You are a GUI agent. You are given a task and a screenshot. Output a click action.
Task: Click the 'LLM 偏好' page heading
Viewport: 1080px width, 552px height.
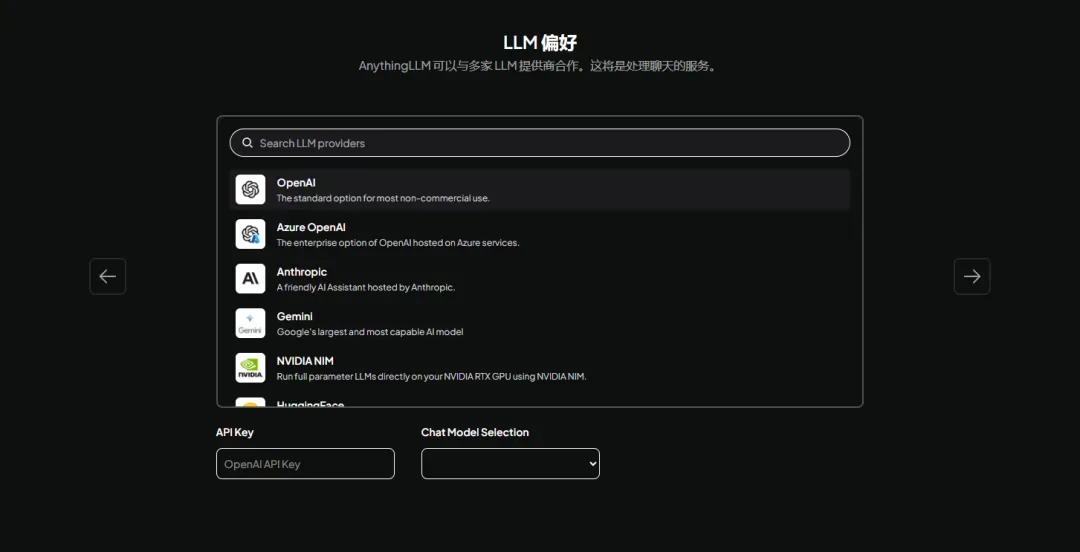click(x=540, y=43)
